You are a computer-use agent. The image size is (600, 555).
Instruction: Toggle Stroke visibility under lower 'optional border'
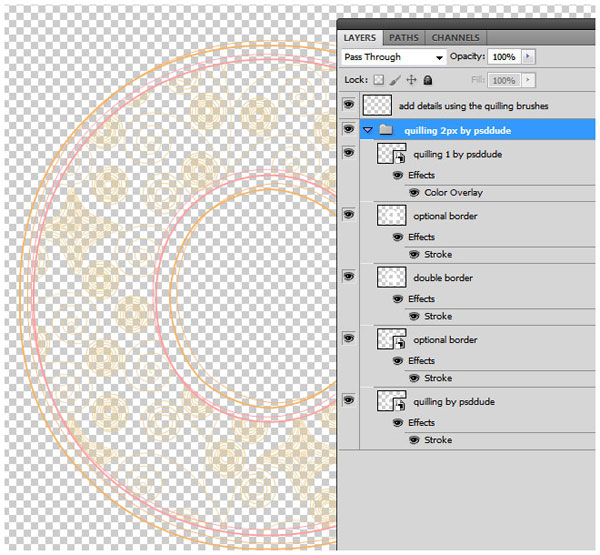pos(414,378)
